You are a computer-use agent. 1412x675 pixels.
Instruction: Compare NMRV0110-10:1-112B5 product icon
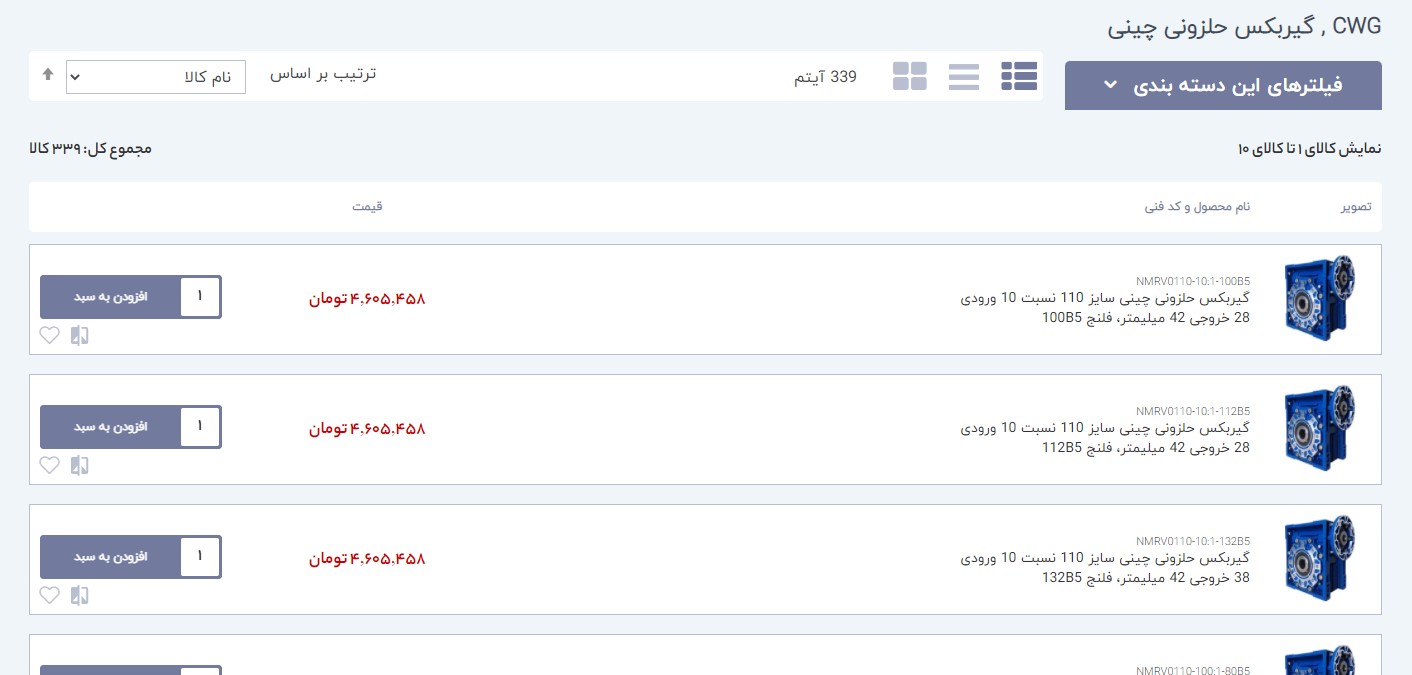click(x=80, y=465)
